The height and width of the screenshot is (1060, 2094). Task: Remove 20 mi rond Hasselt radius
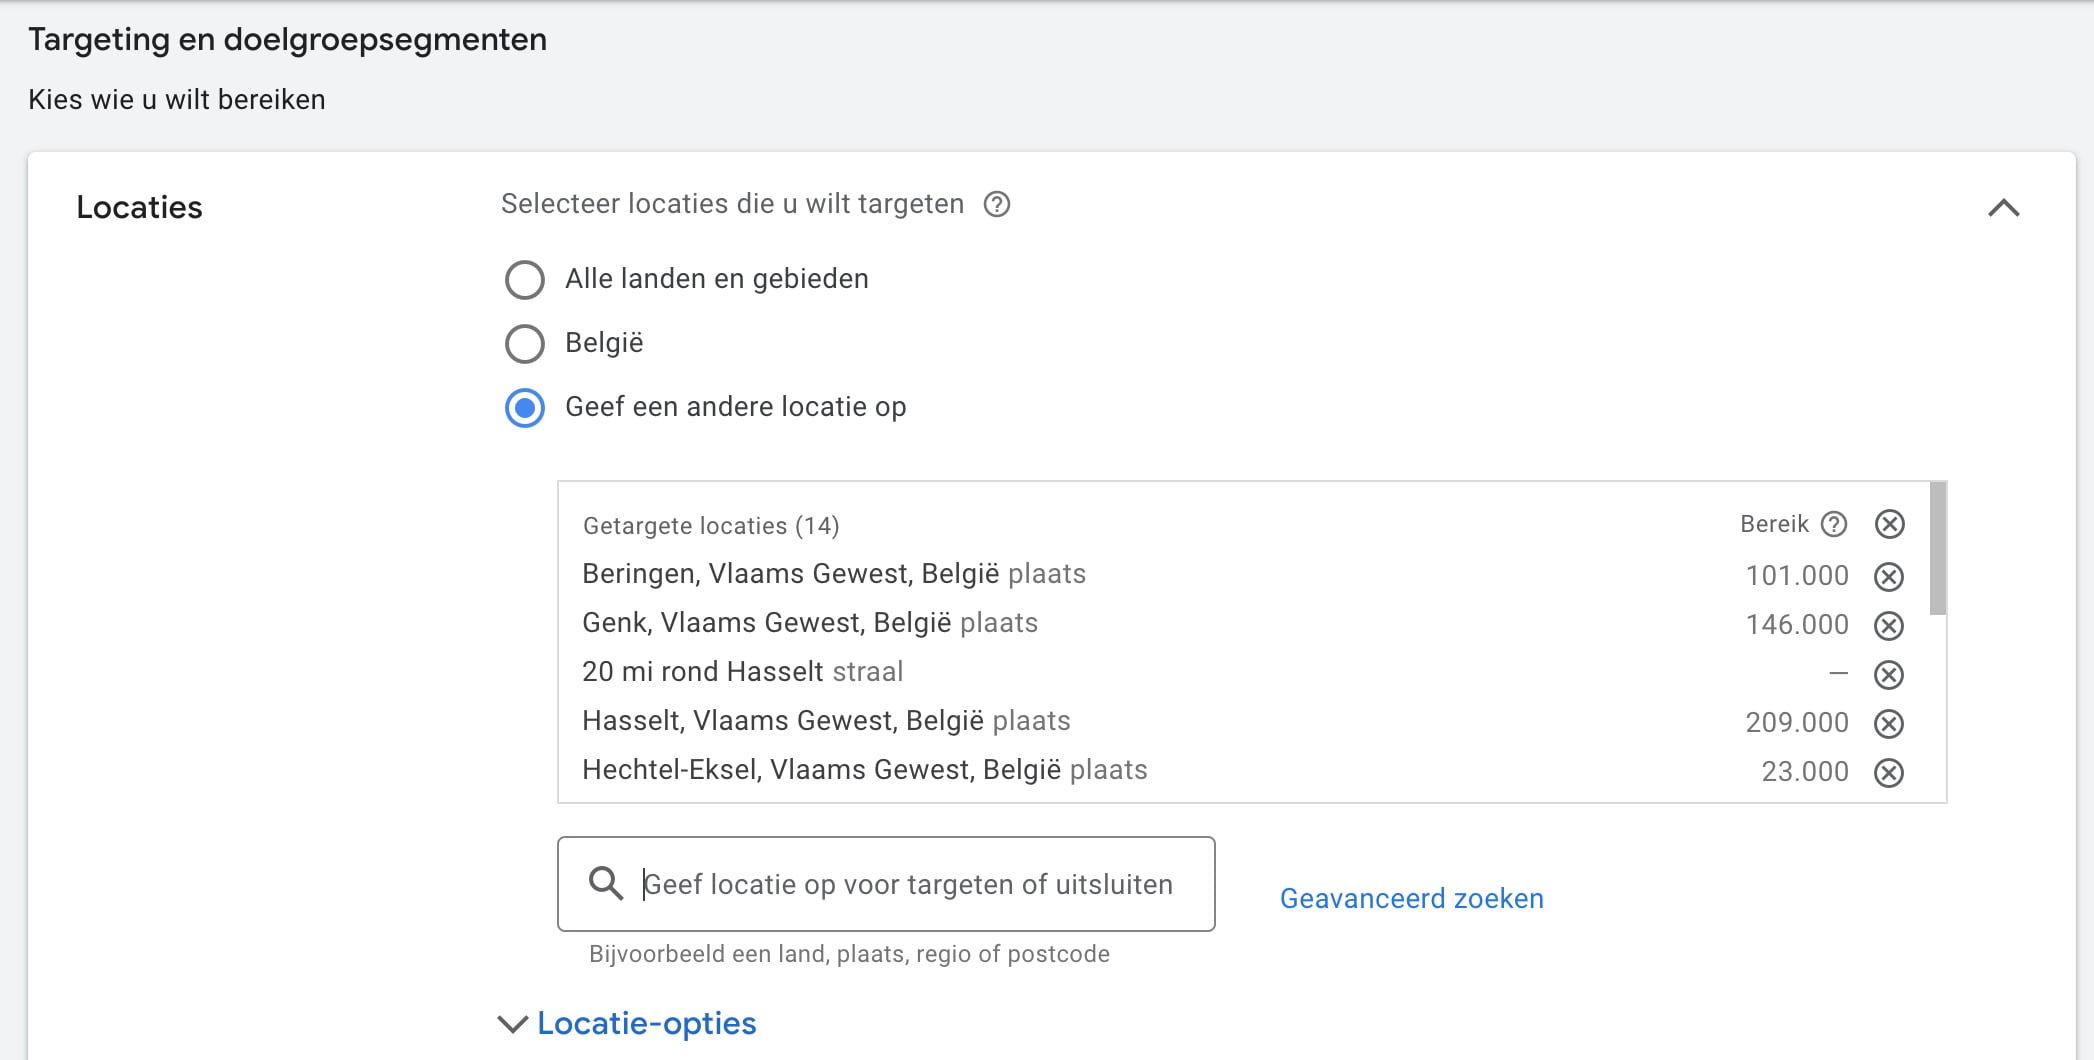pyautogui.click(x=1888, y=675)
